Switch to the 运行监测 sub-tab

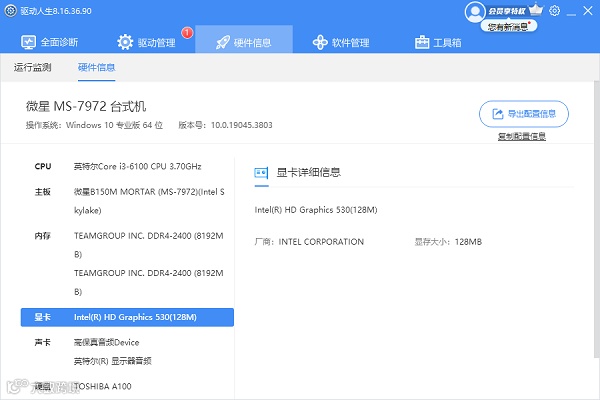tap(33, 67)
